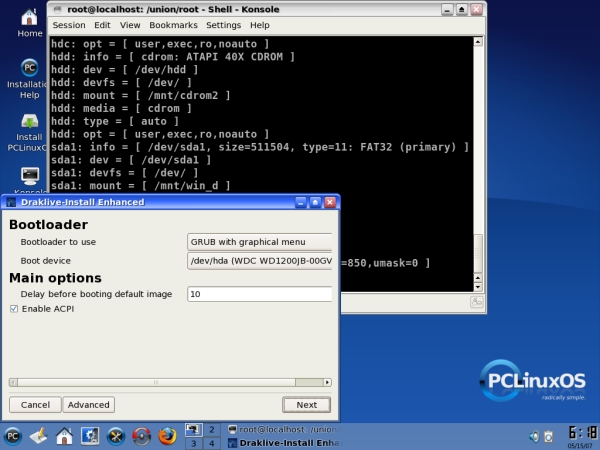Open the Konsole desktop icon
Image resolution: width=600 pixels, height=450 pixels.
(30, 179)
